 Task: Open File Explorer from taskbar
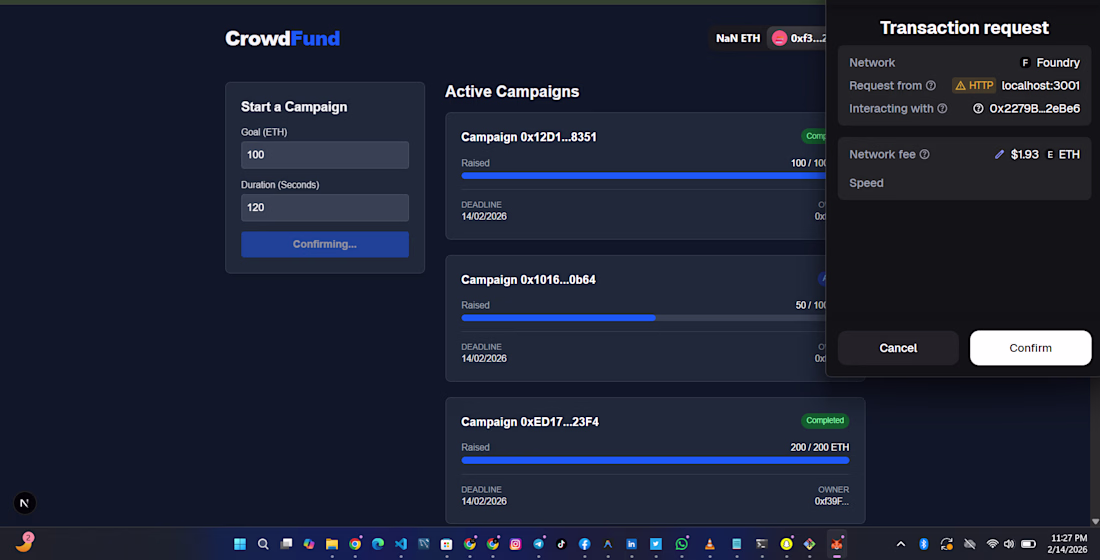point(332,544)
